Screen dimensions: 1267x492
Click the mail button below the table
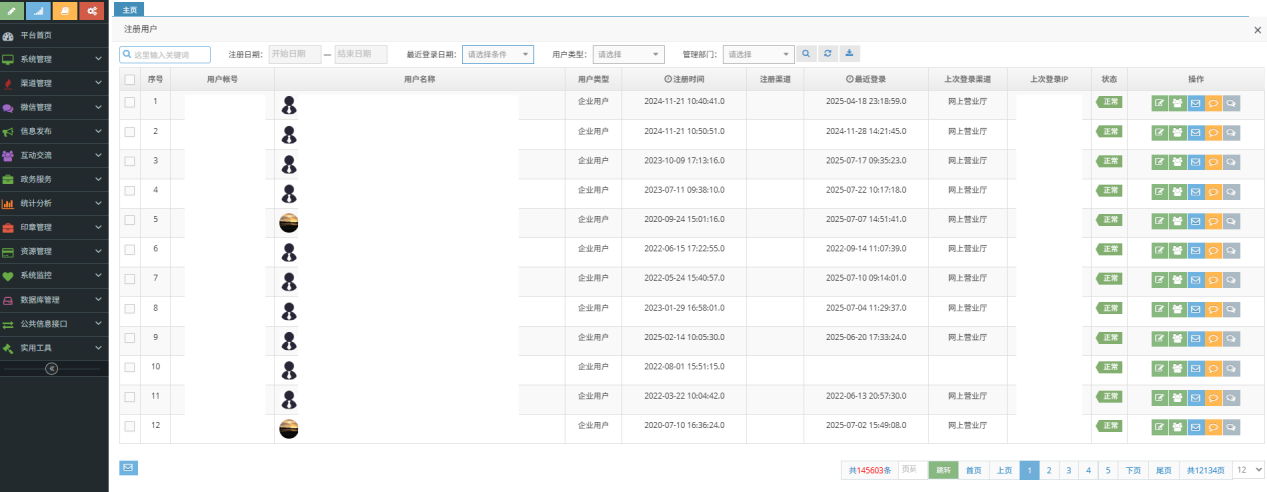point(129,467)
